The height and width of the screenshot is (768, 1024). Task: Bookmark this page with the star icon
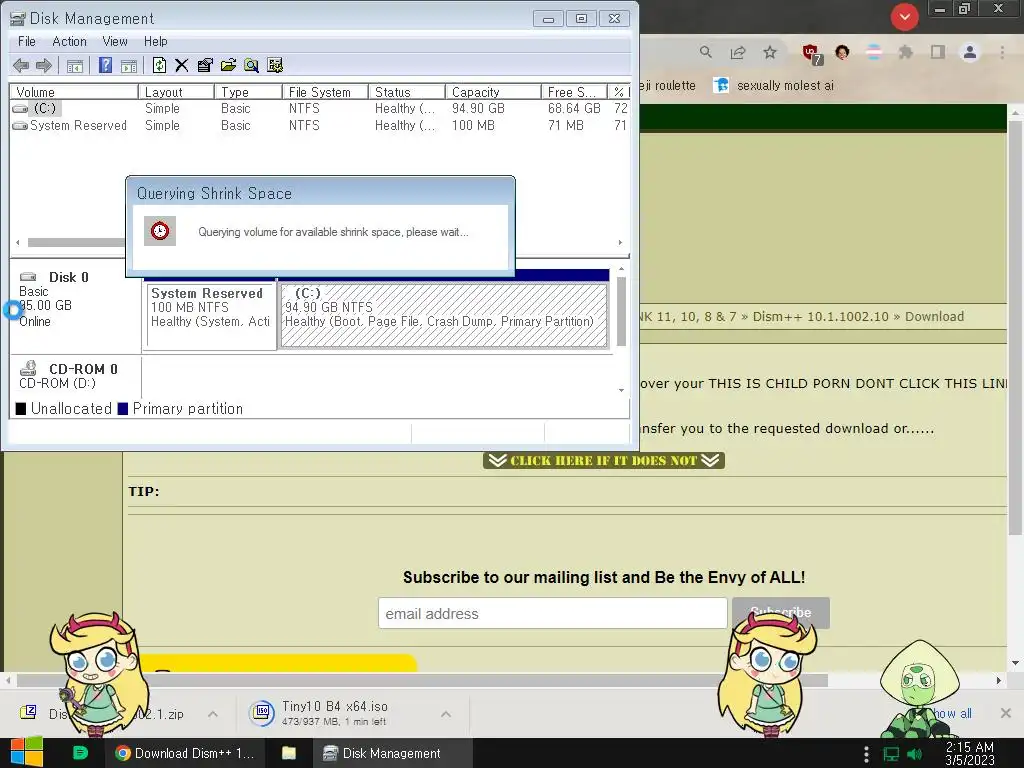pos(770,52)
